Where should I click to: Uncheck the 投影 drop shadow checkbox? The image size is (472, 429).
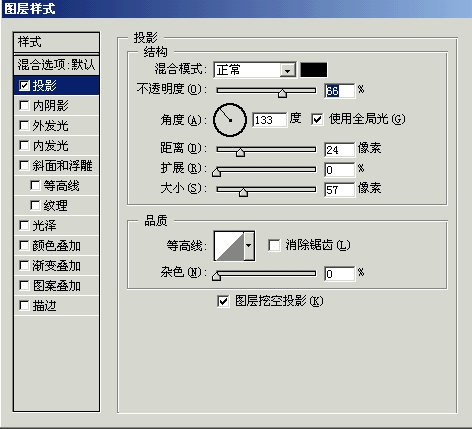click(24, 86)
